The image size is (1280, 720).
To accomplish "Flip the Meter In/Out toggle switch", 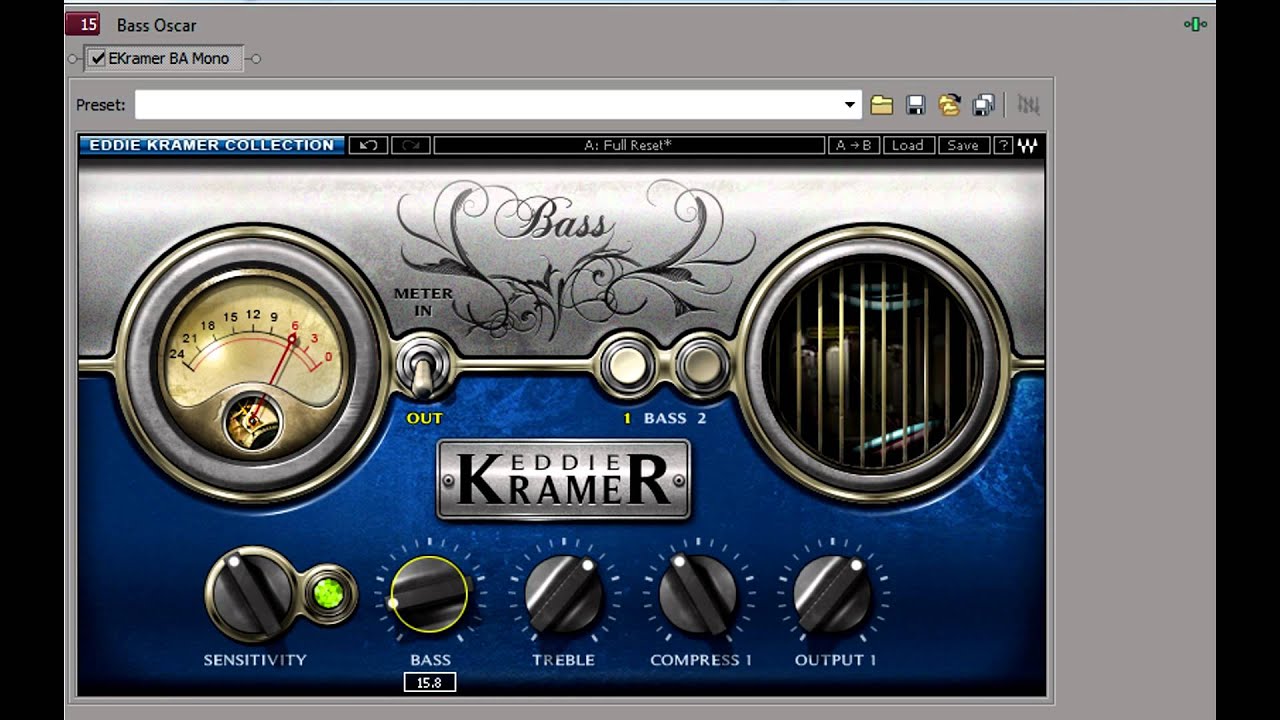I will [422, 368].
